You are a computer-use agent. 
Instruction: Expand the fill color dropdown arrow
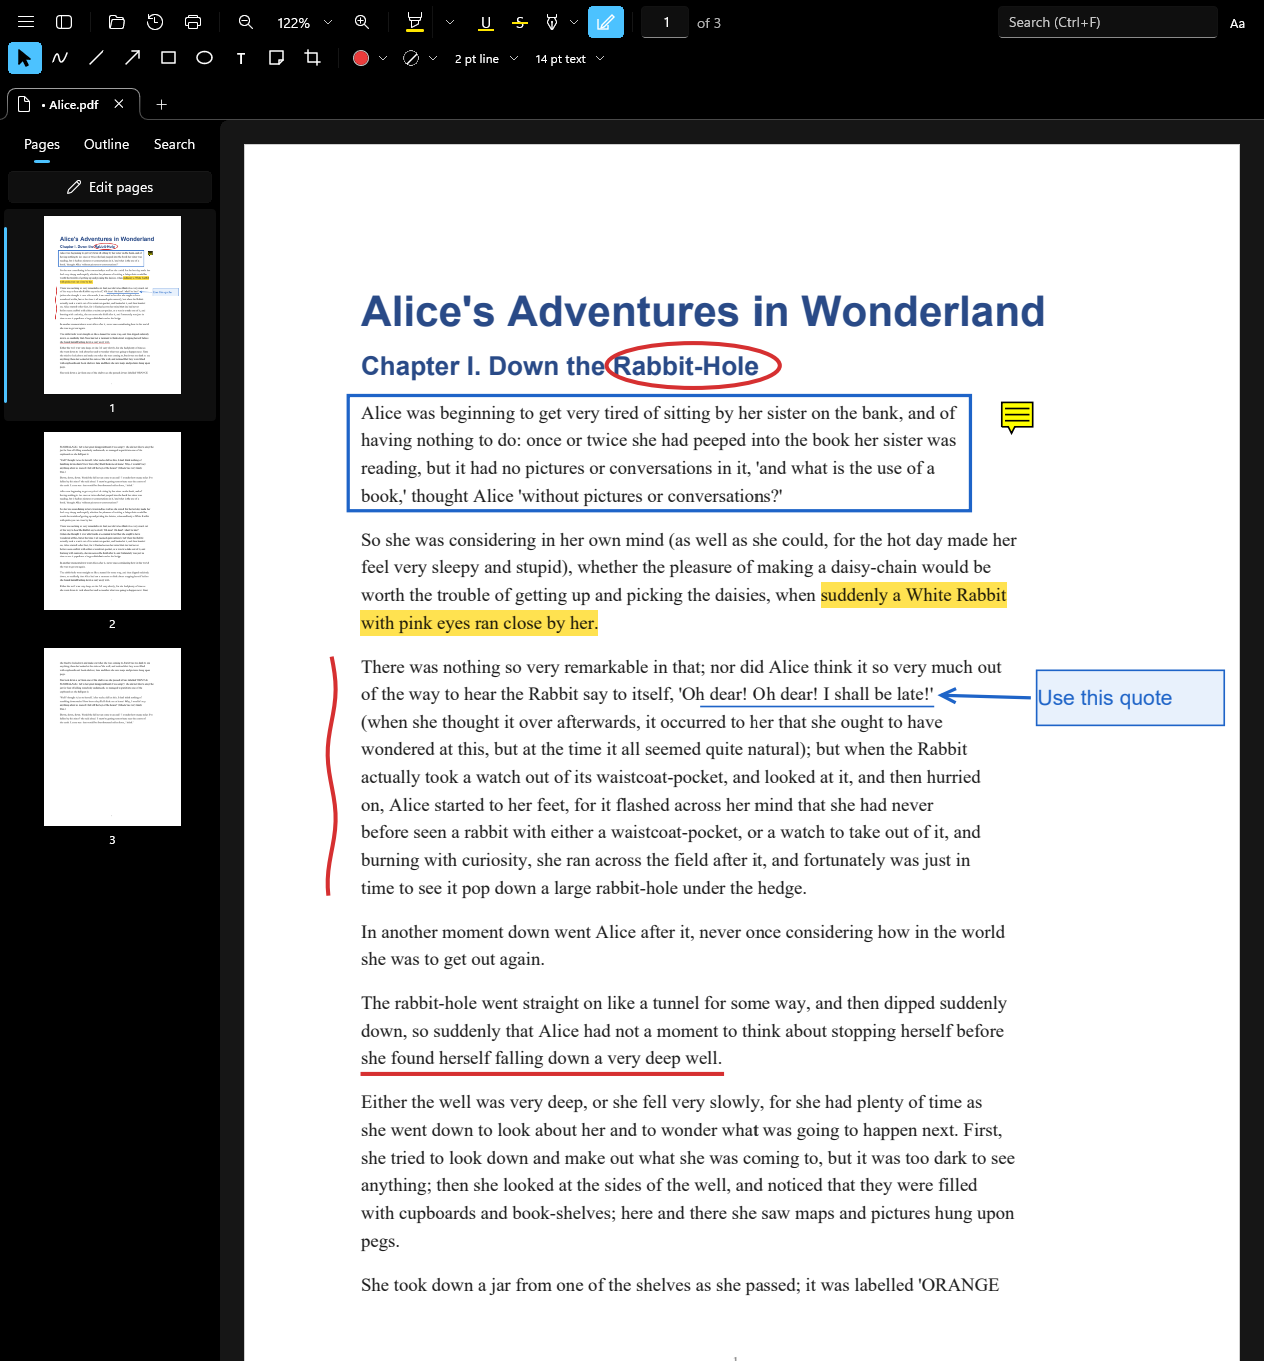pos(433,58)
